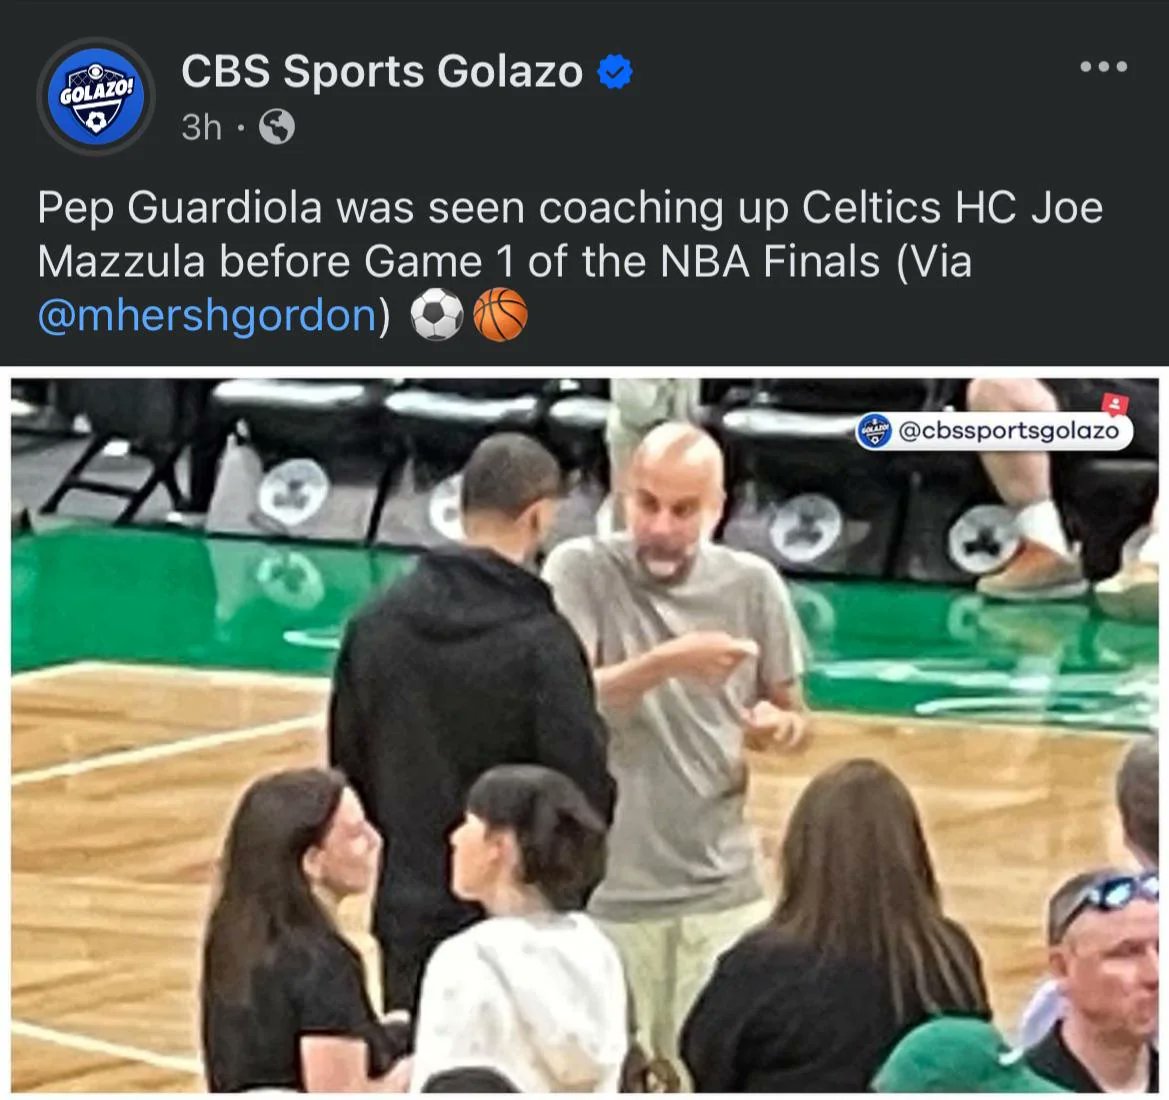Open the @mhershgordon mention link
The height and width of the screenshot is (1100, 1169).
[207, 315]
